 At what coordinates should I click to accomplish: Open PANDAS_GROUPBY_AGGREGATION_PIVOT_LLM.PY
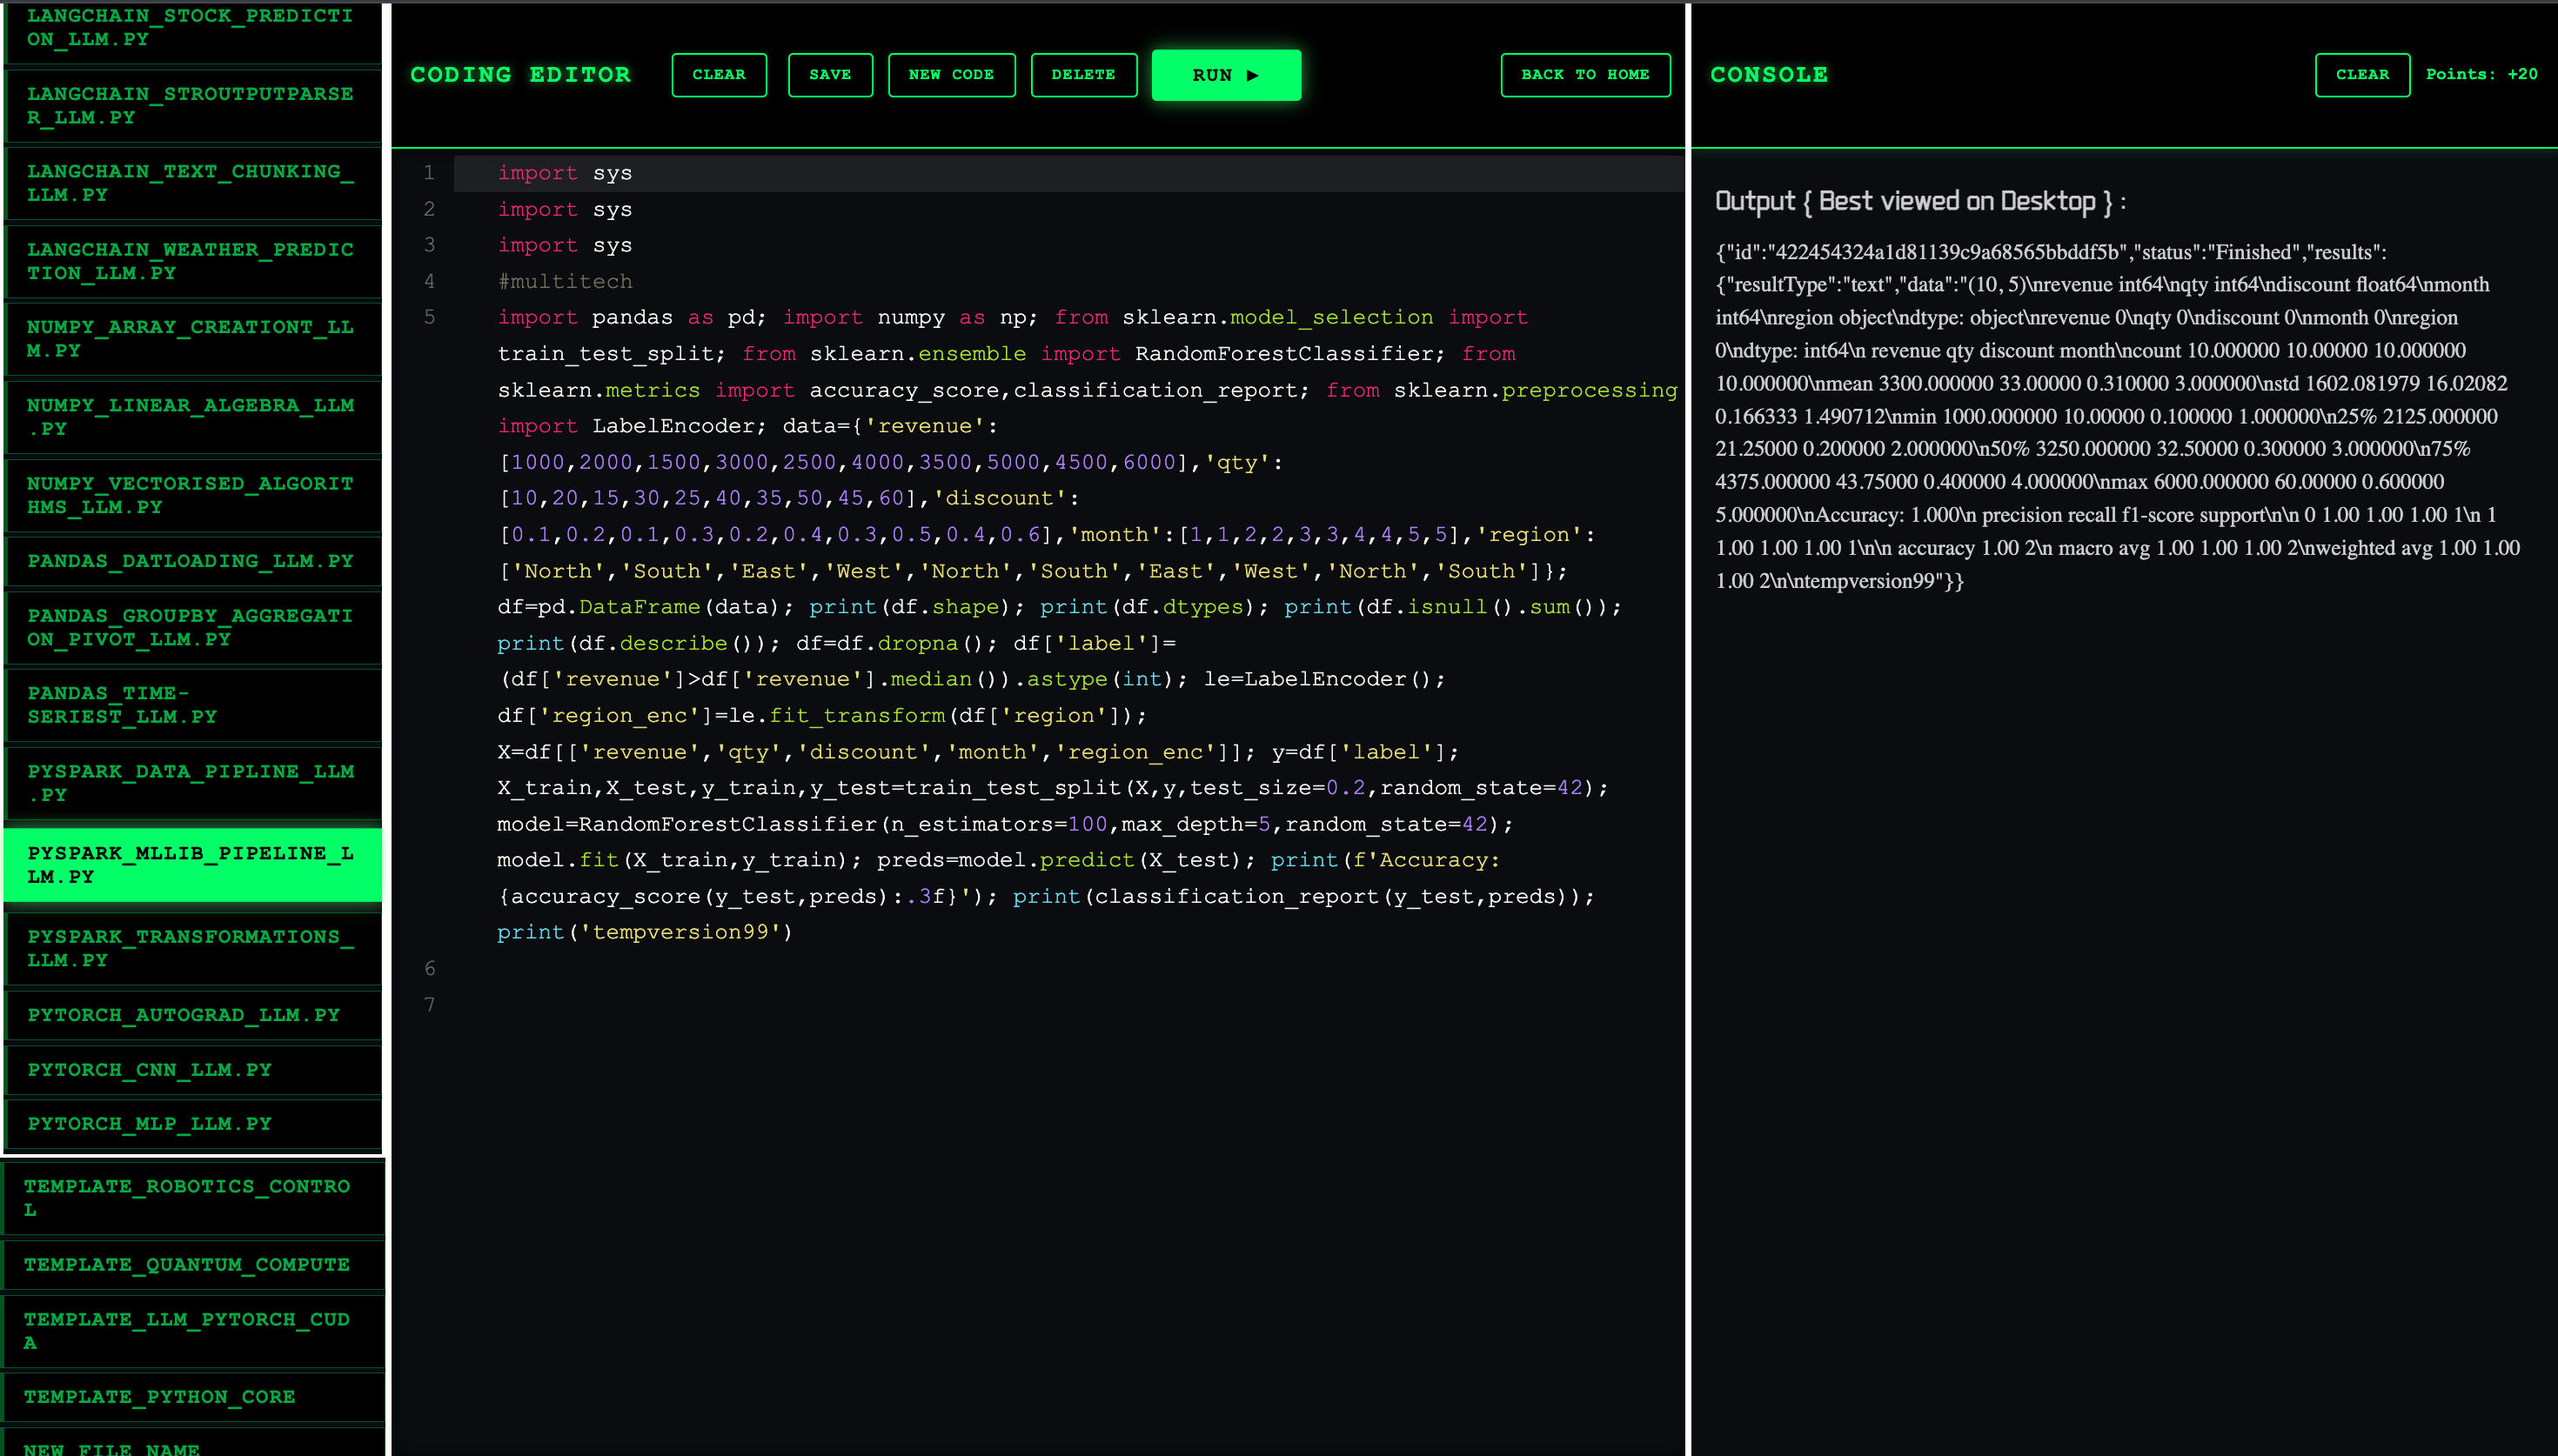[193, 628]
